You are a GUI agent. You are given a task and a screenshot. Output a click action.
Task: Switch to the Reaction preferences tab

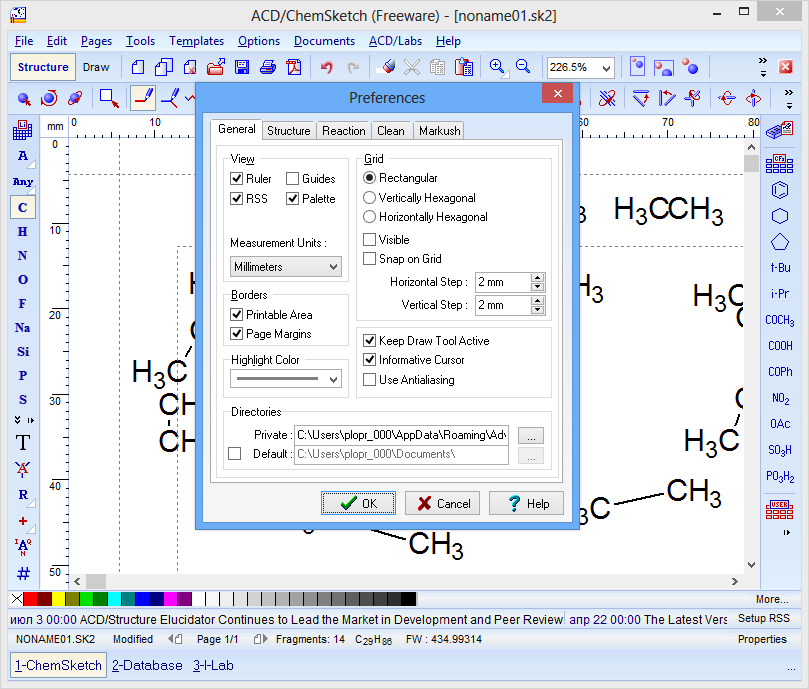pos(344,131)
